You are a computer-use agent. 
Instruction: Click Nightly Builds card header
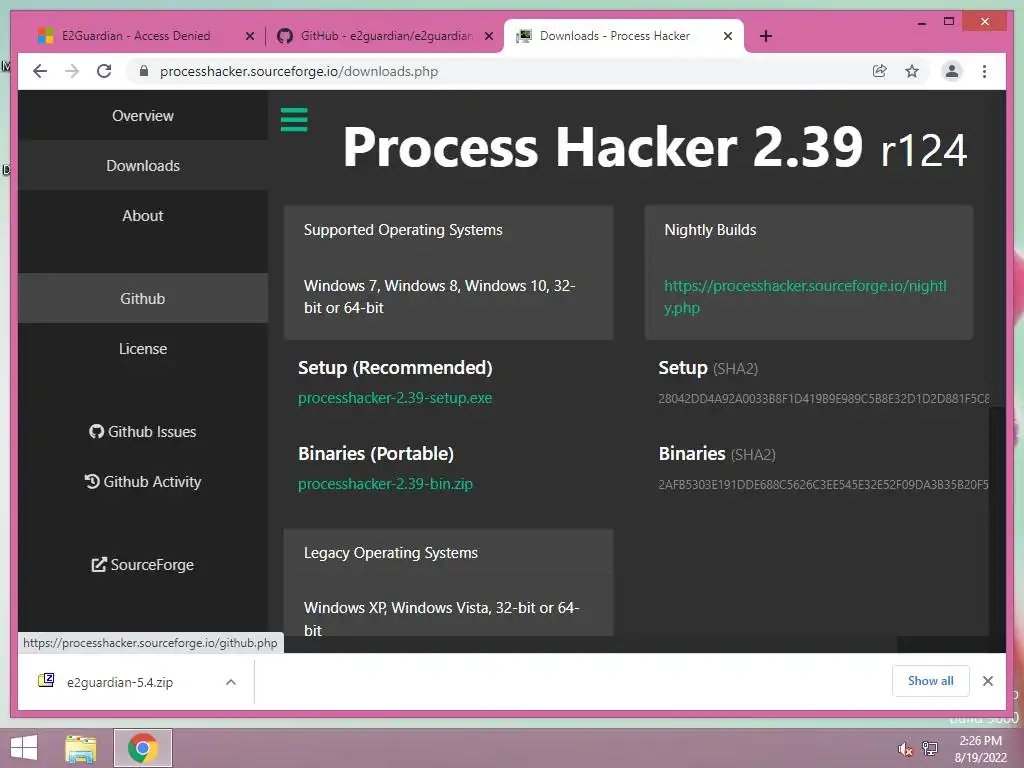(710, 230)
